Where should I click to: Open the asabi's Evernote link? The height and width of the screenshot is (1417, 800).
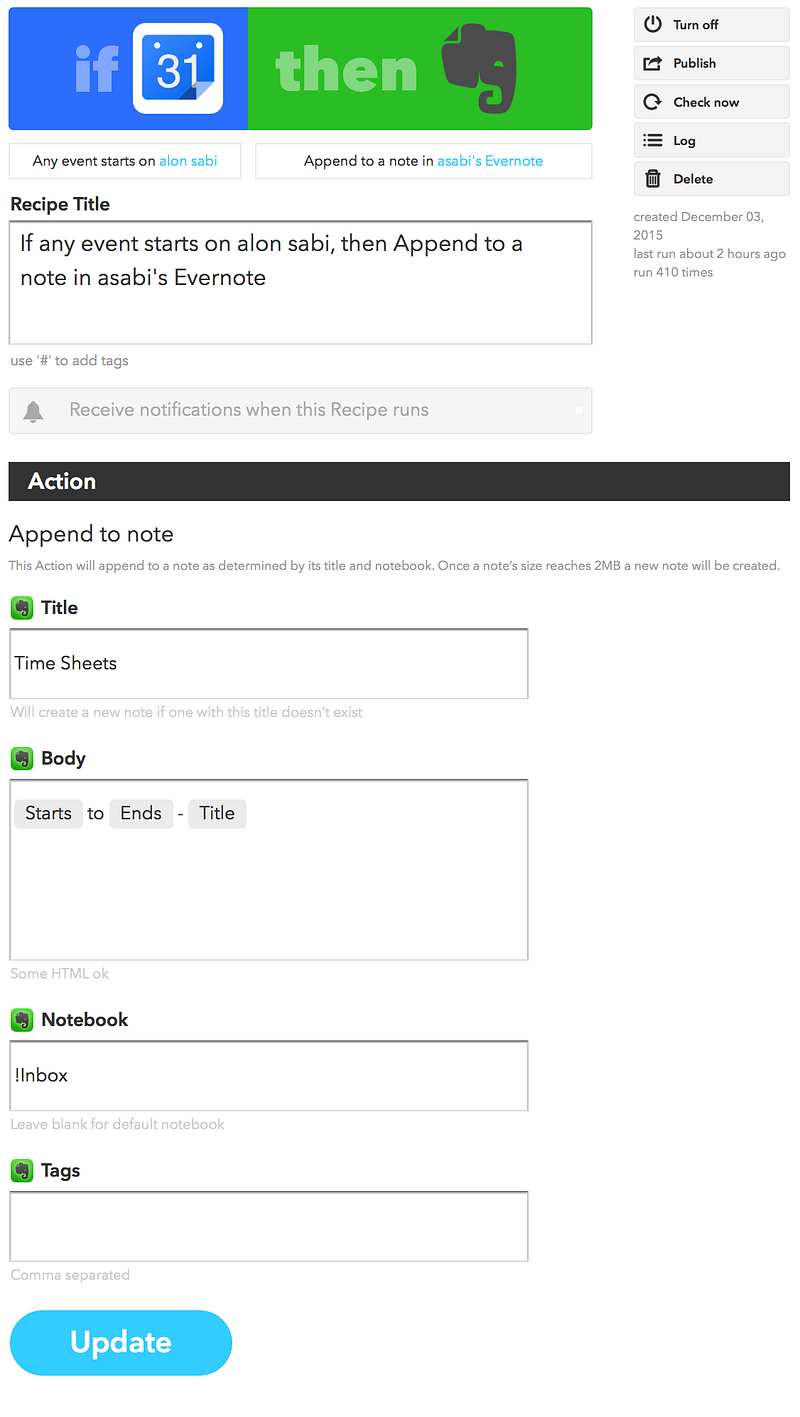[x=490, y=160]
